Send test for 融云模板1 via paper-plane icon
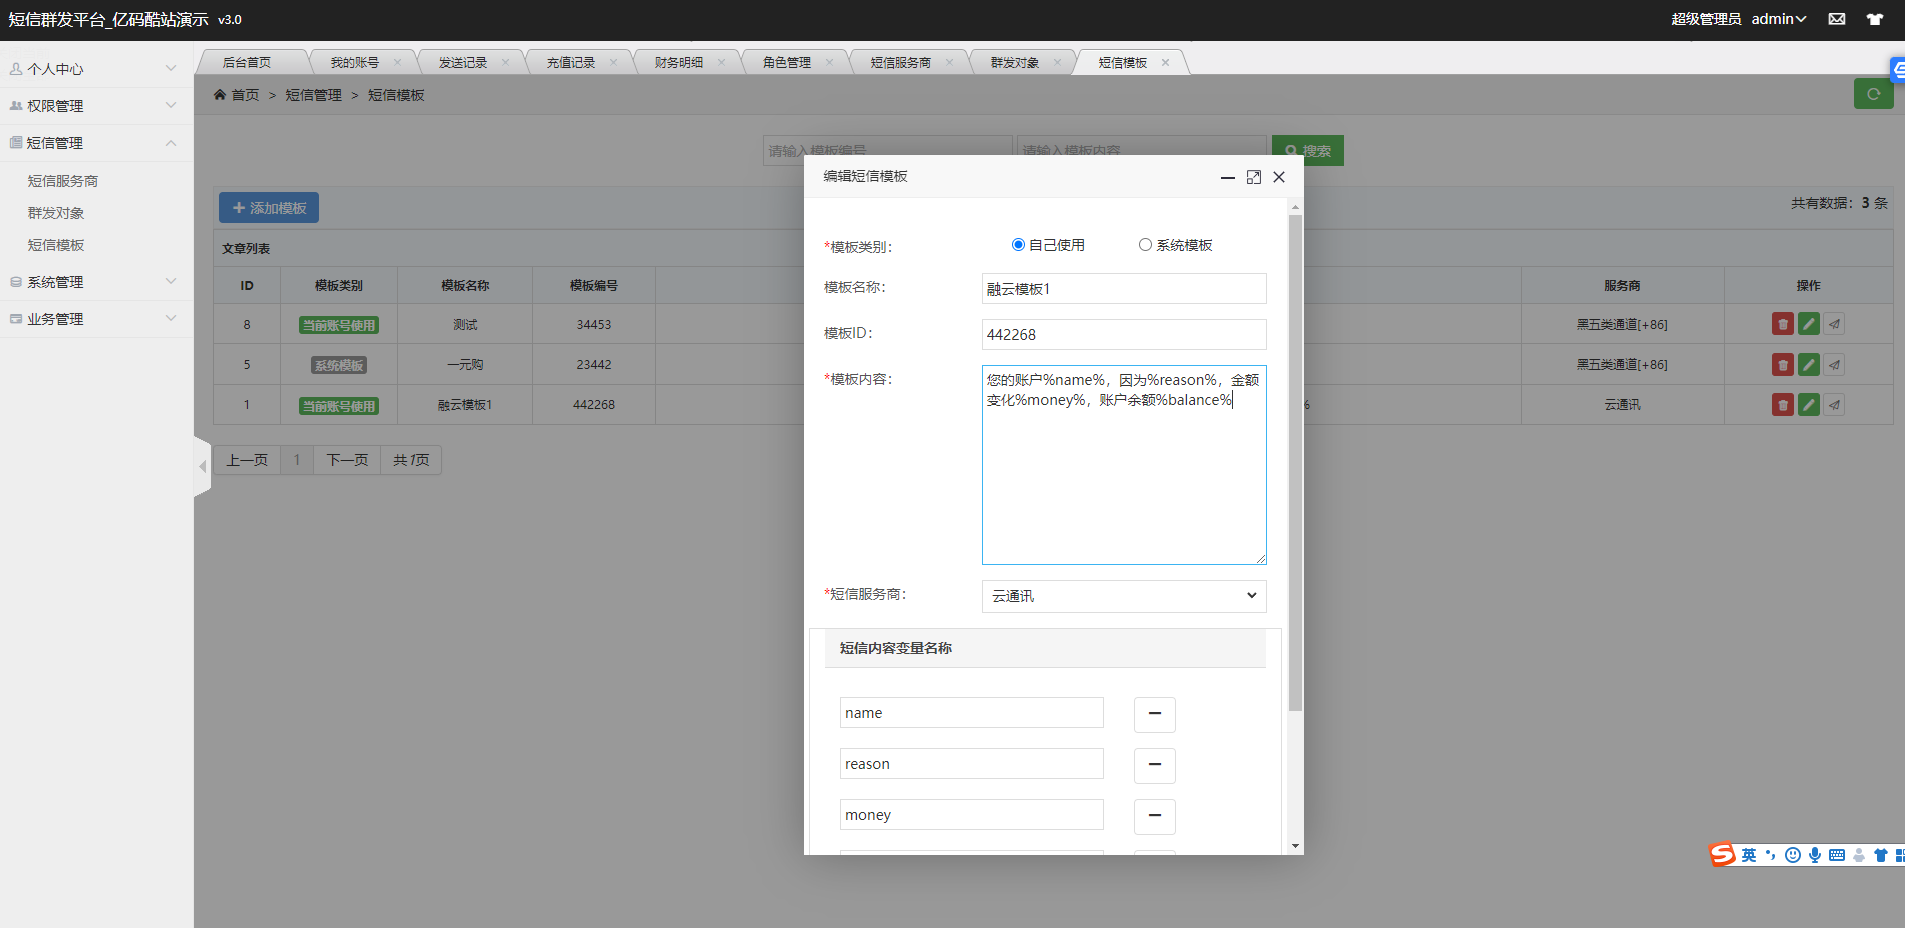1905x928 pixels. point(1834,405)
